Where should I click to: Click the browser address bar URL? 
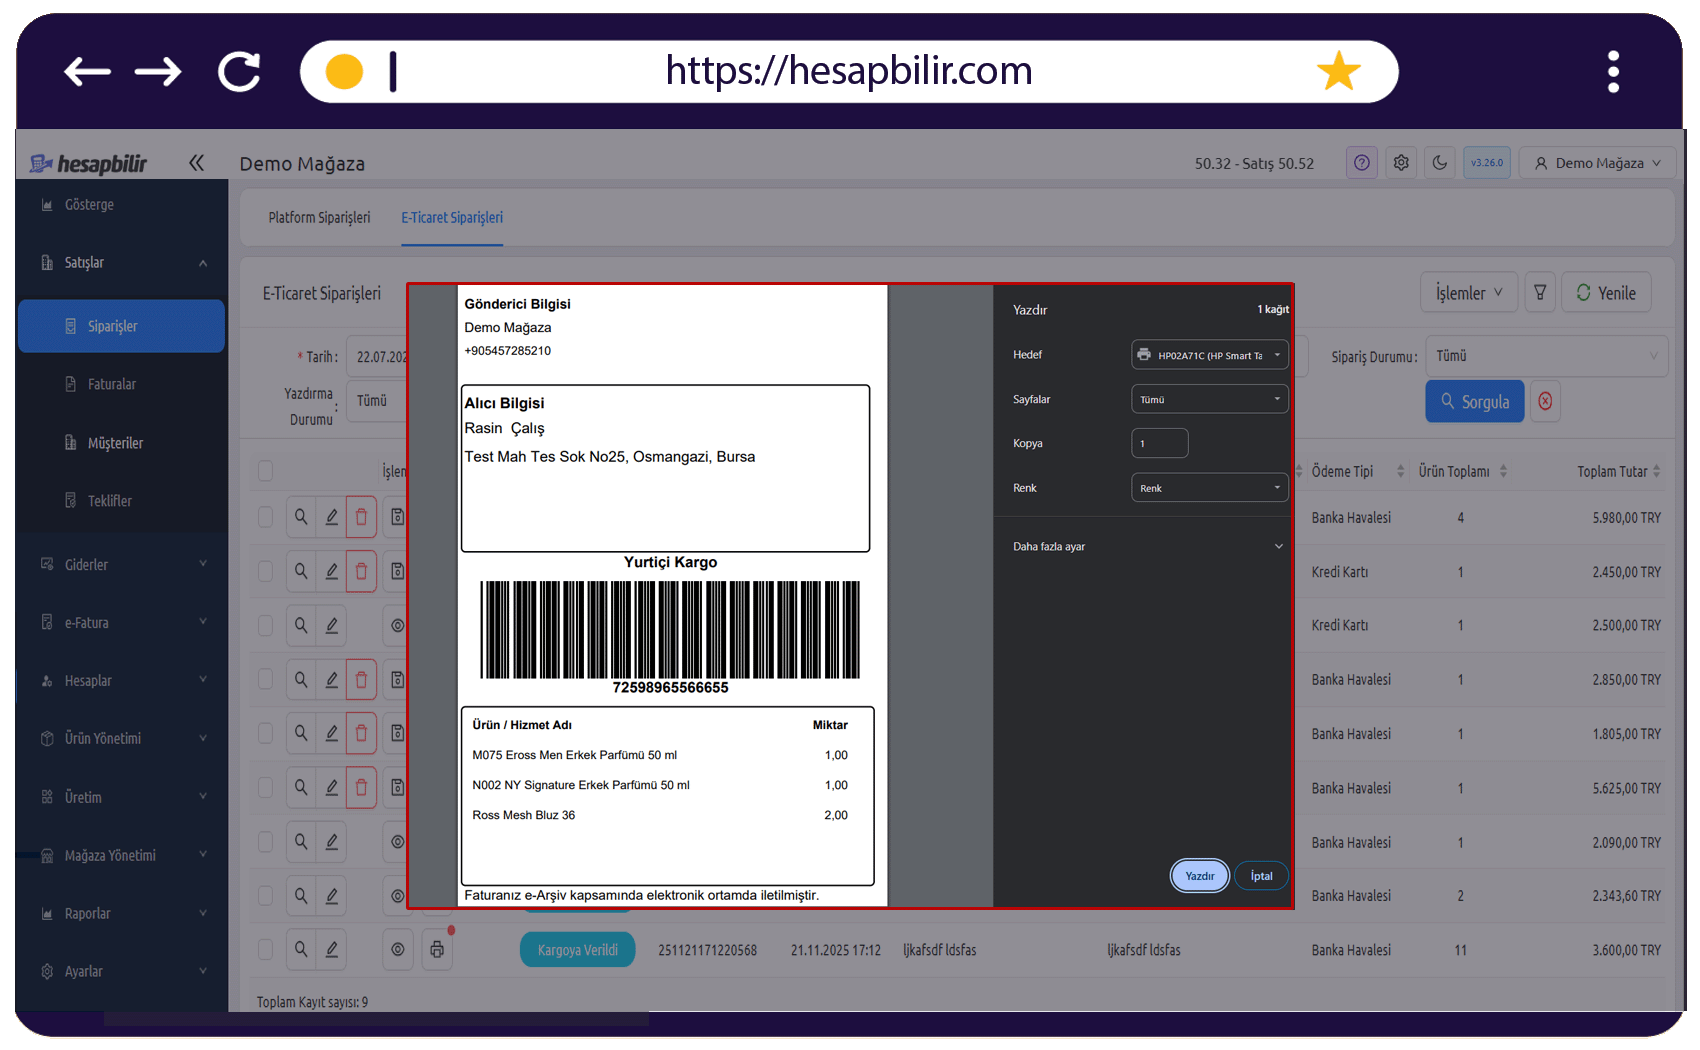849,72
